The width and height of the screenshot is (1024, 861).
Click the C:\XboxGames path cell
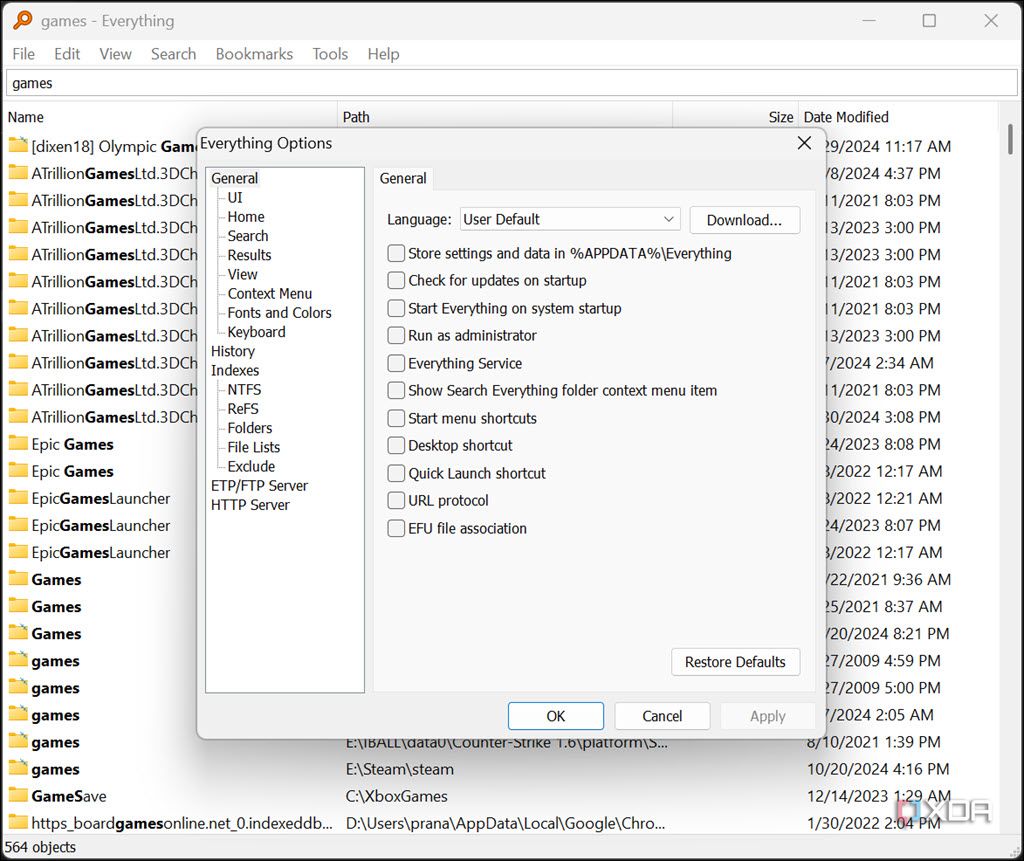tap(397, 796)
